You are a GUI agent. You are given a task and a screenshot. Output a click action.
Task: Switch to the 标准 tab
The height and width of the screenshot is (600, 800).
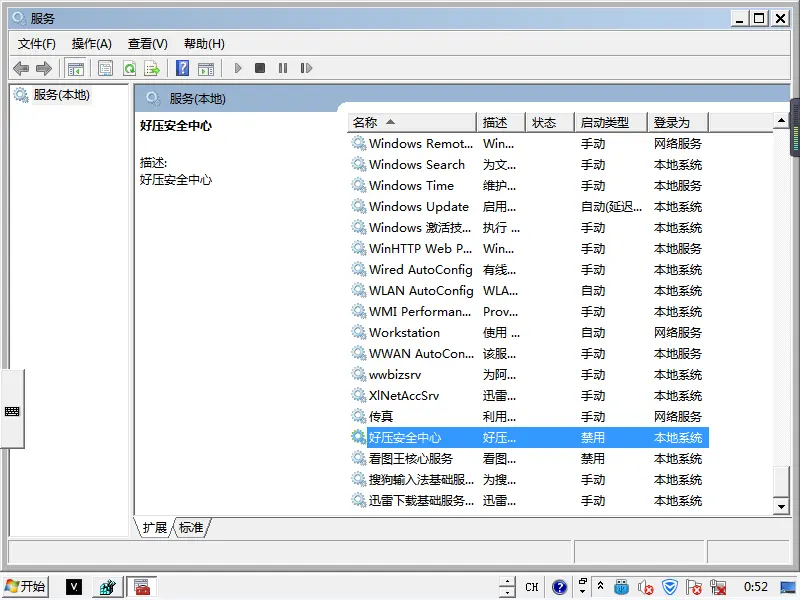[x=191, y=528]
